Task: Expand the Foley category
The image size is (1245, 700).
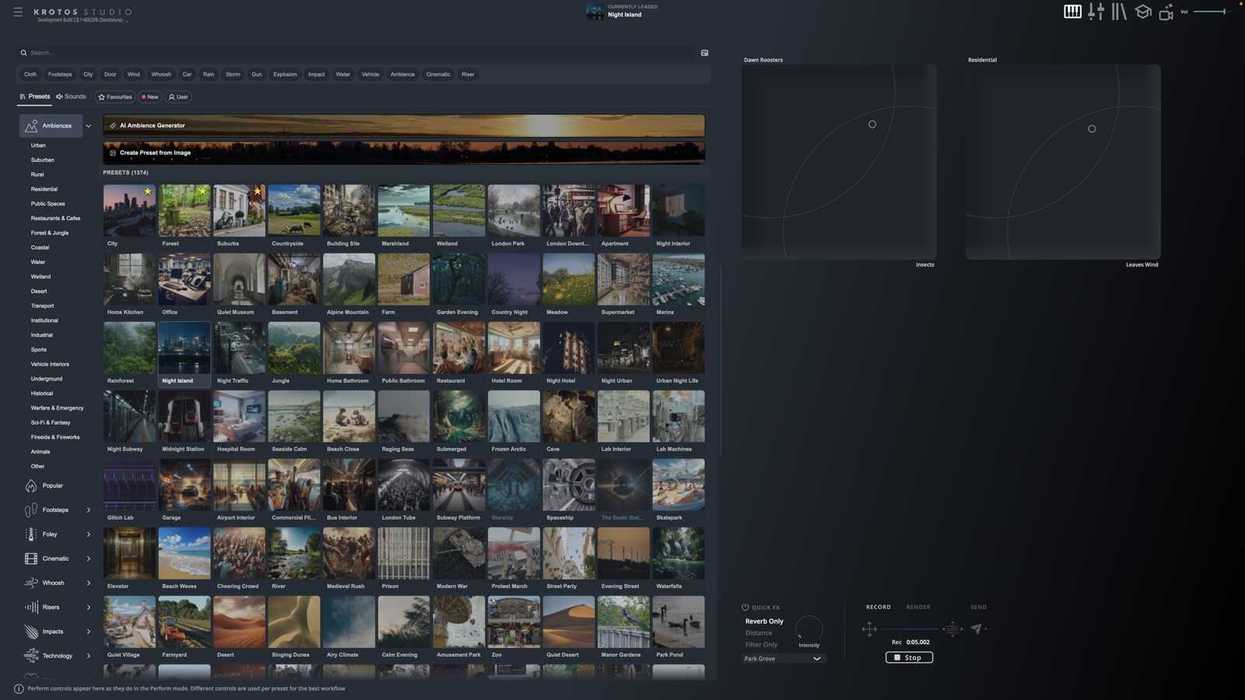Action: coord(88,535)
